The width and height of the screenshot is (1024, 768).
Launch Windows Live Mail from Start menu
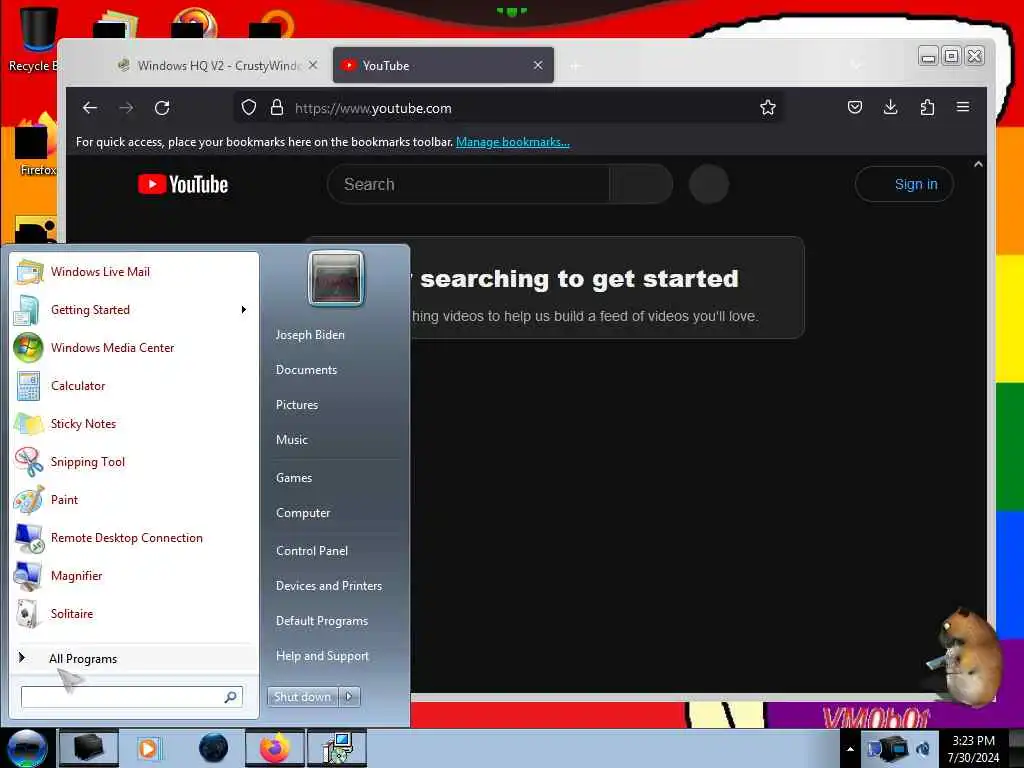click(134, 272)
